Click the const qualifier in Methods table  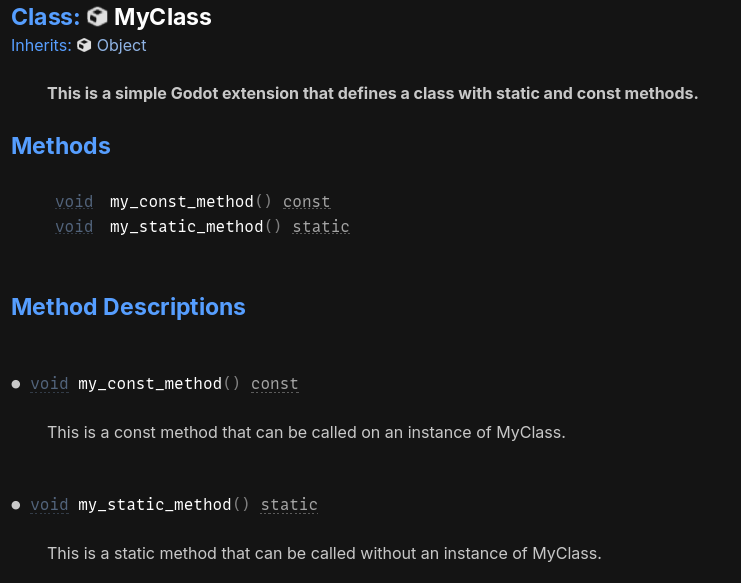tap(307, 202)
